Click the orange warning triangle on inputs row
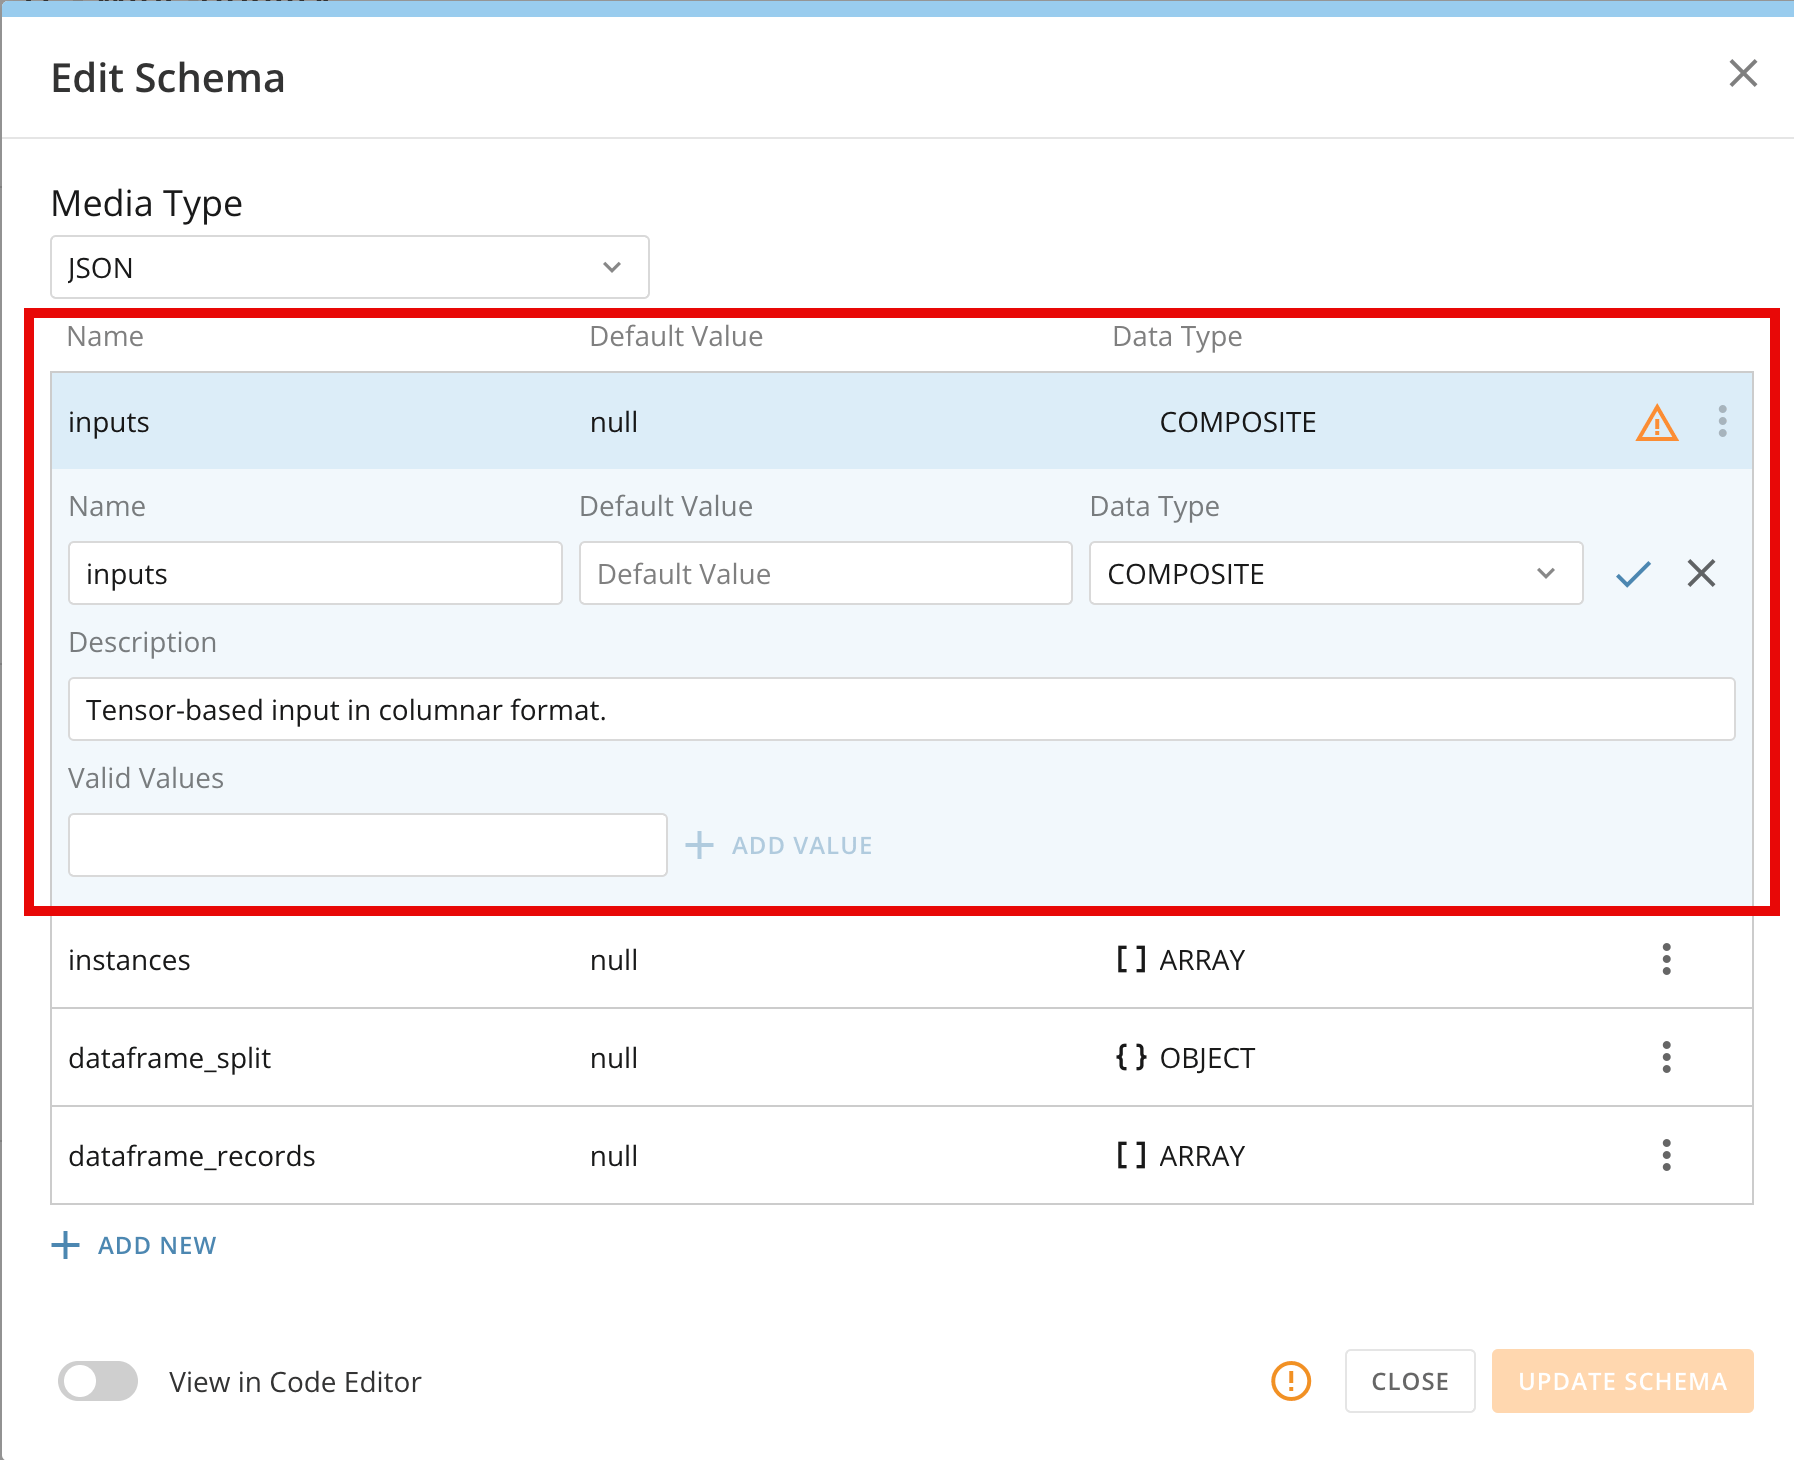Image resolution: width=1794 pixels, height=1460 pixels. (1656, 422)
